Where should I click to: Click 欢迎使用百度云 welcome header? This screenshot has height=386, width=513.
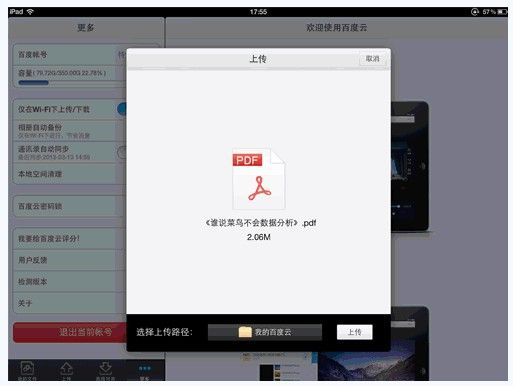337,27
